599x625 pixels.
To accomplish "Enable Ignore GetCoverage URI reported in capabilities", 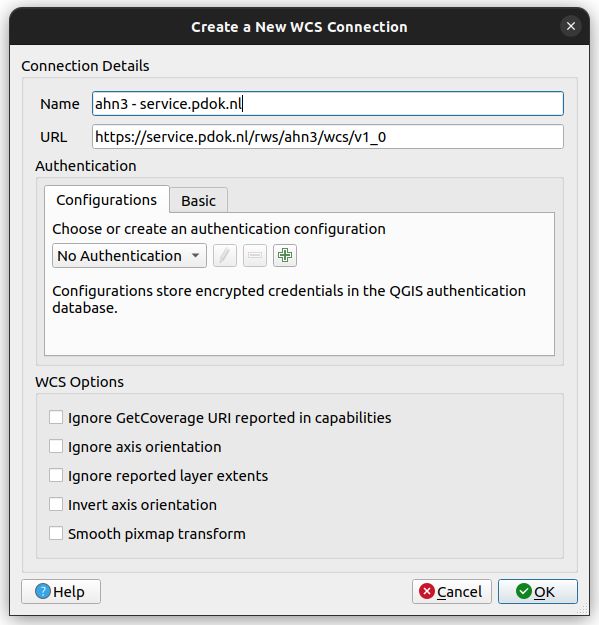I will click(x=56, y=417).
